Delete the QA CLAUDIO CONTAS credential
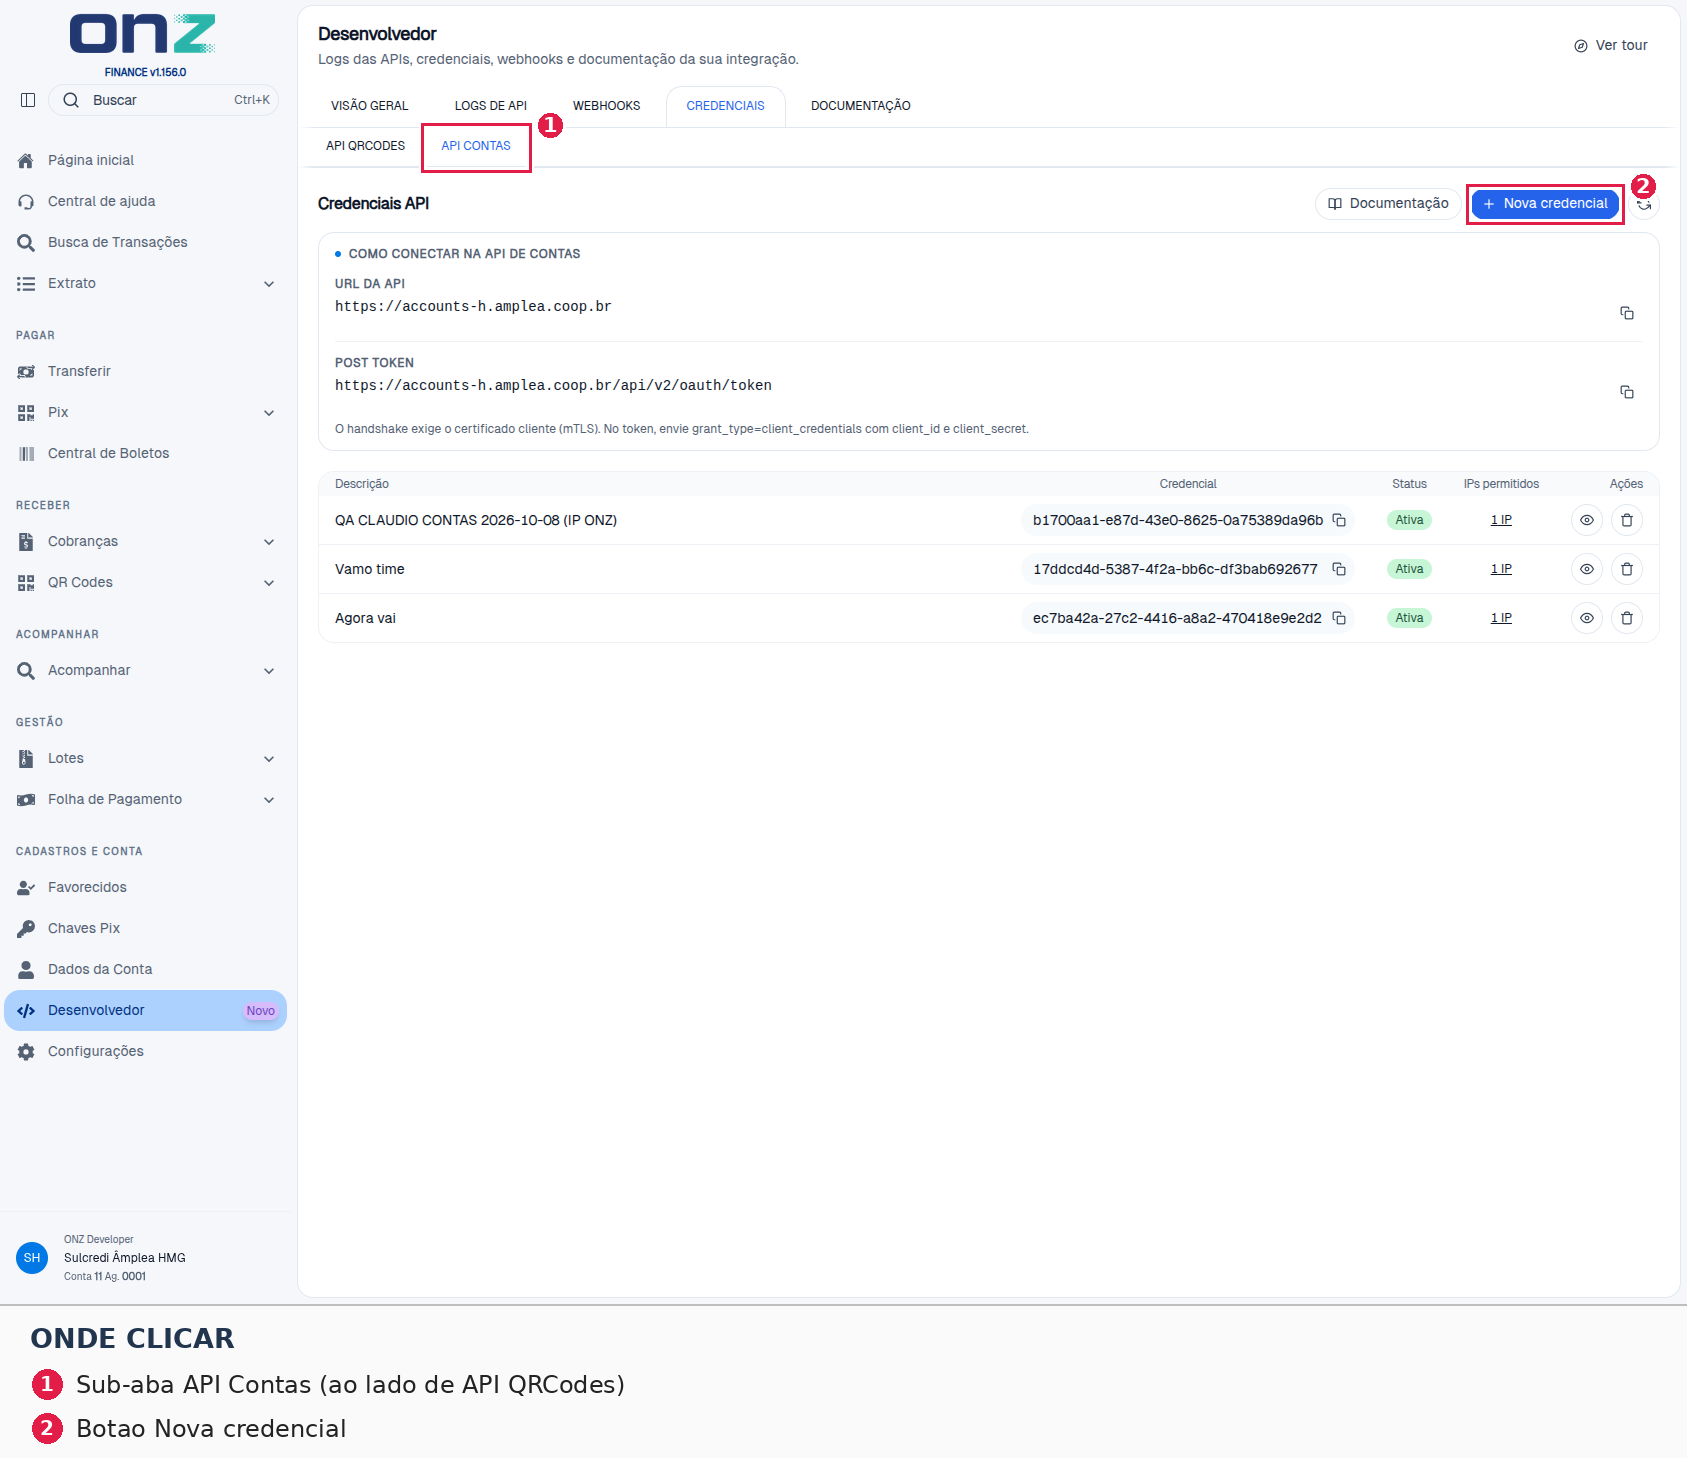The height and width of the screenshot is (1458, 1687). click(x=1627, y=520)
